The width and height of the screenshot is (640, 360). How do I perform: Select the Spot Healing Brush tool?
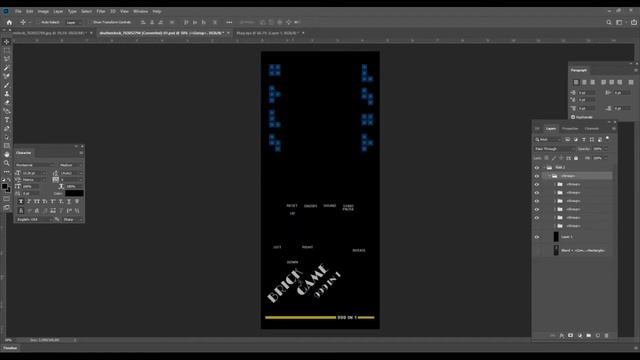tap(7, 76)
